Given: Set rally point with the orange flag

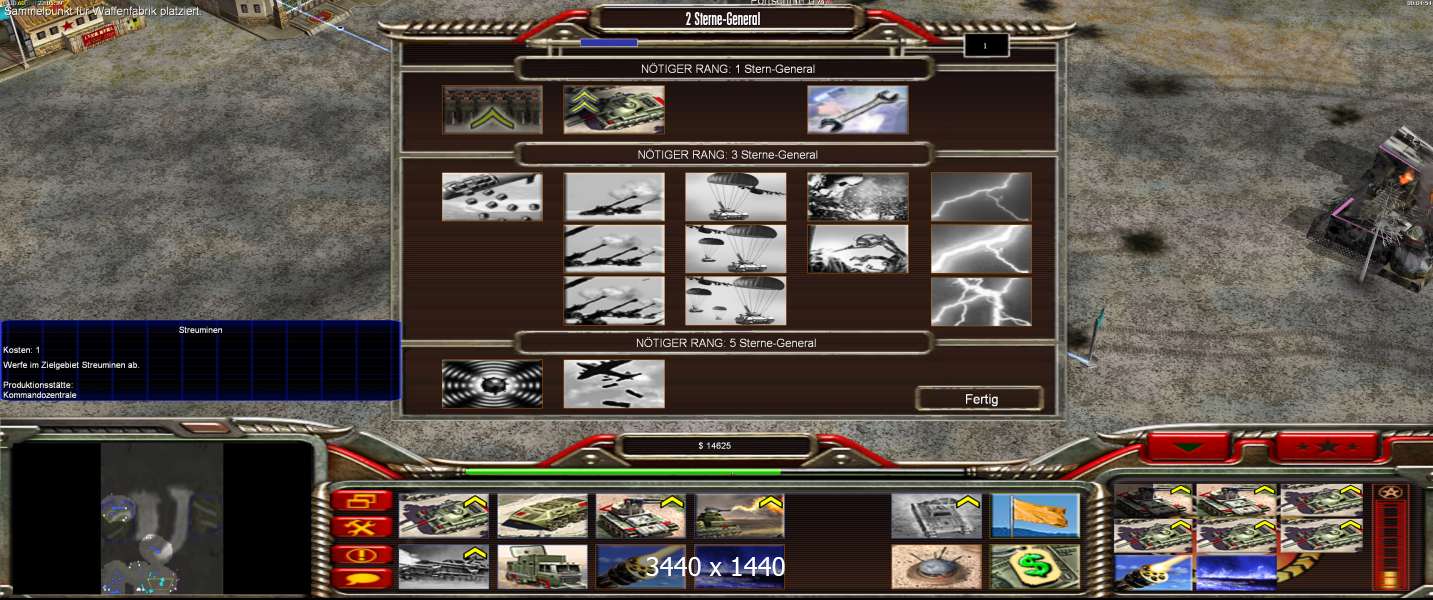Looking at the screenshot, I should [1035, 516].
